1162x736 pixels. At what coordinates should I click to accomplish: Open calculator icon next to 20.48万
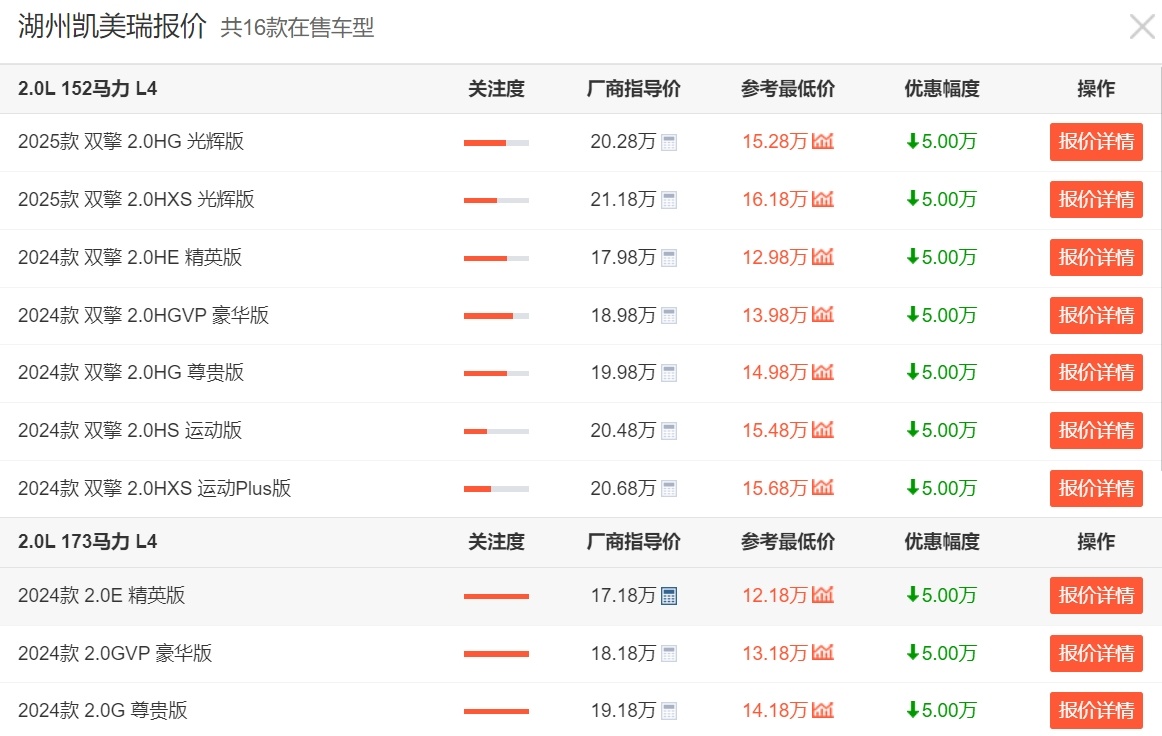click(668, 431)
